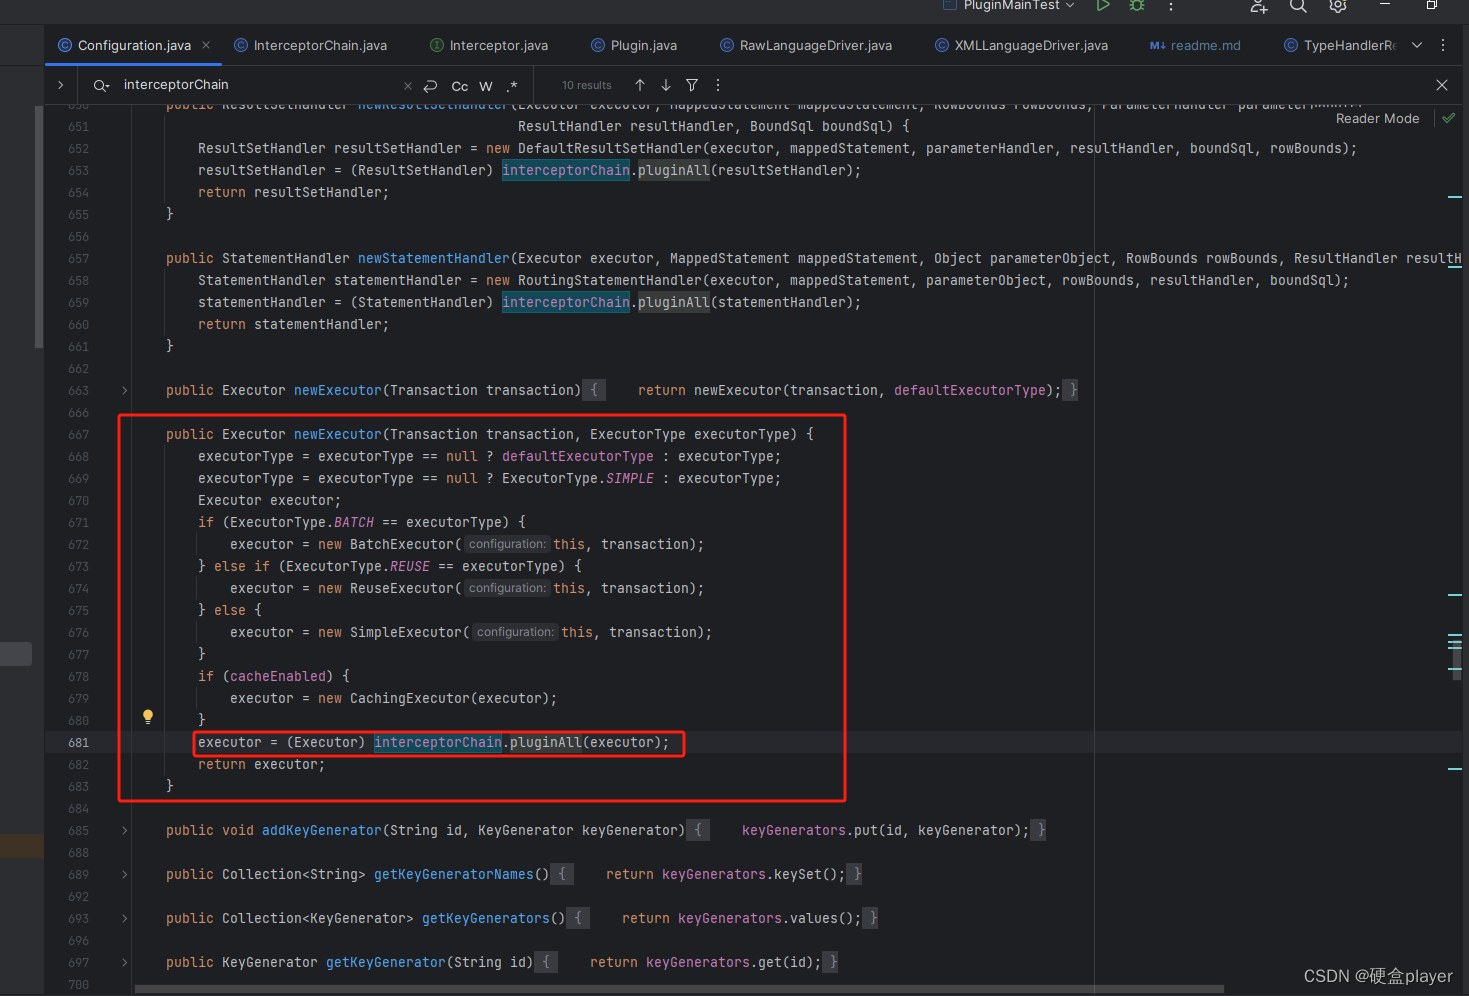The width and height of the screenshot is (1469, 996).
Task: Close the find bar
Action: point(1442,85)
